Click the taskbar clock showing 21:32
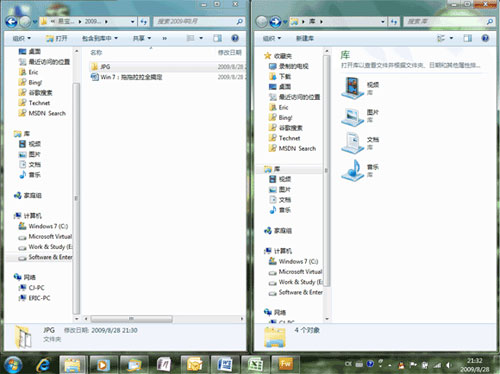 pyautogui.click(x=475, y=365)
